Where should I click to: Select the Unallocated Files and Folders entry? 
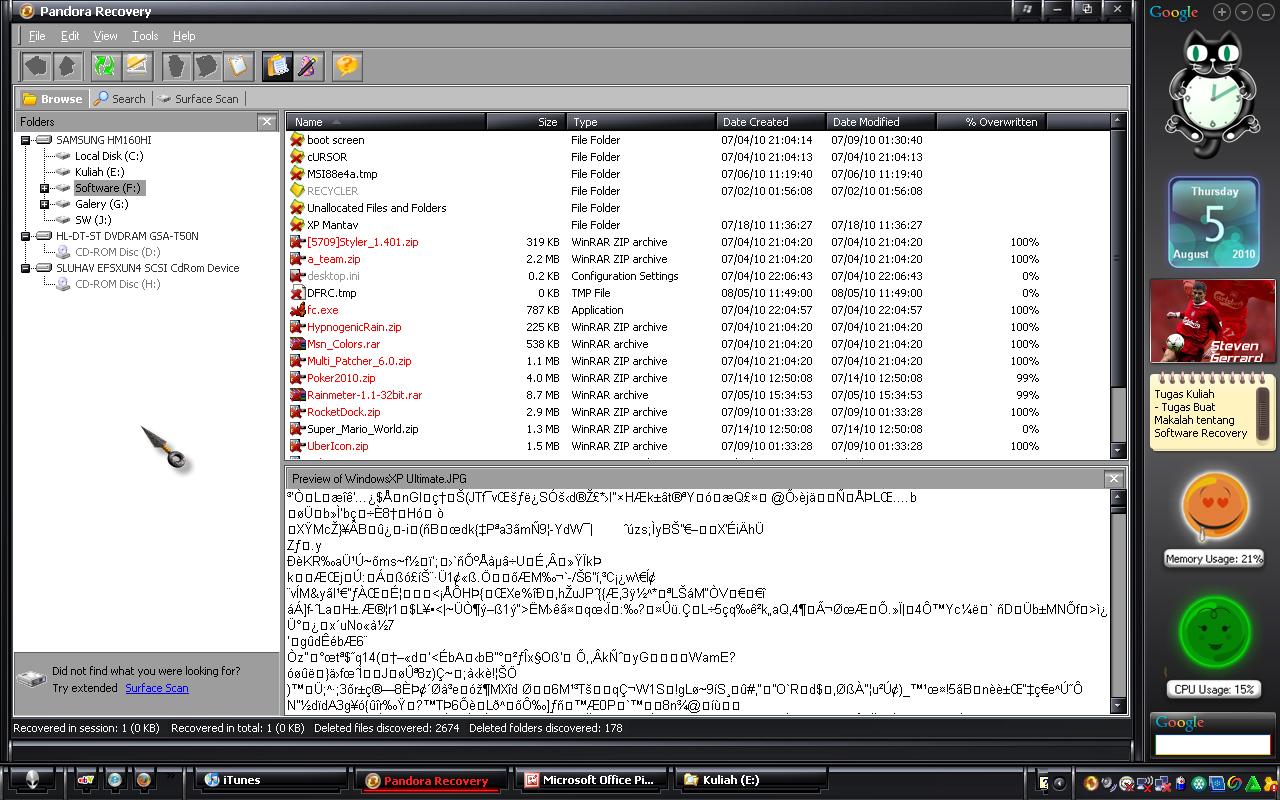click(x=376, y=208)
